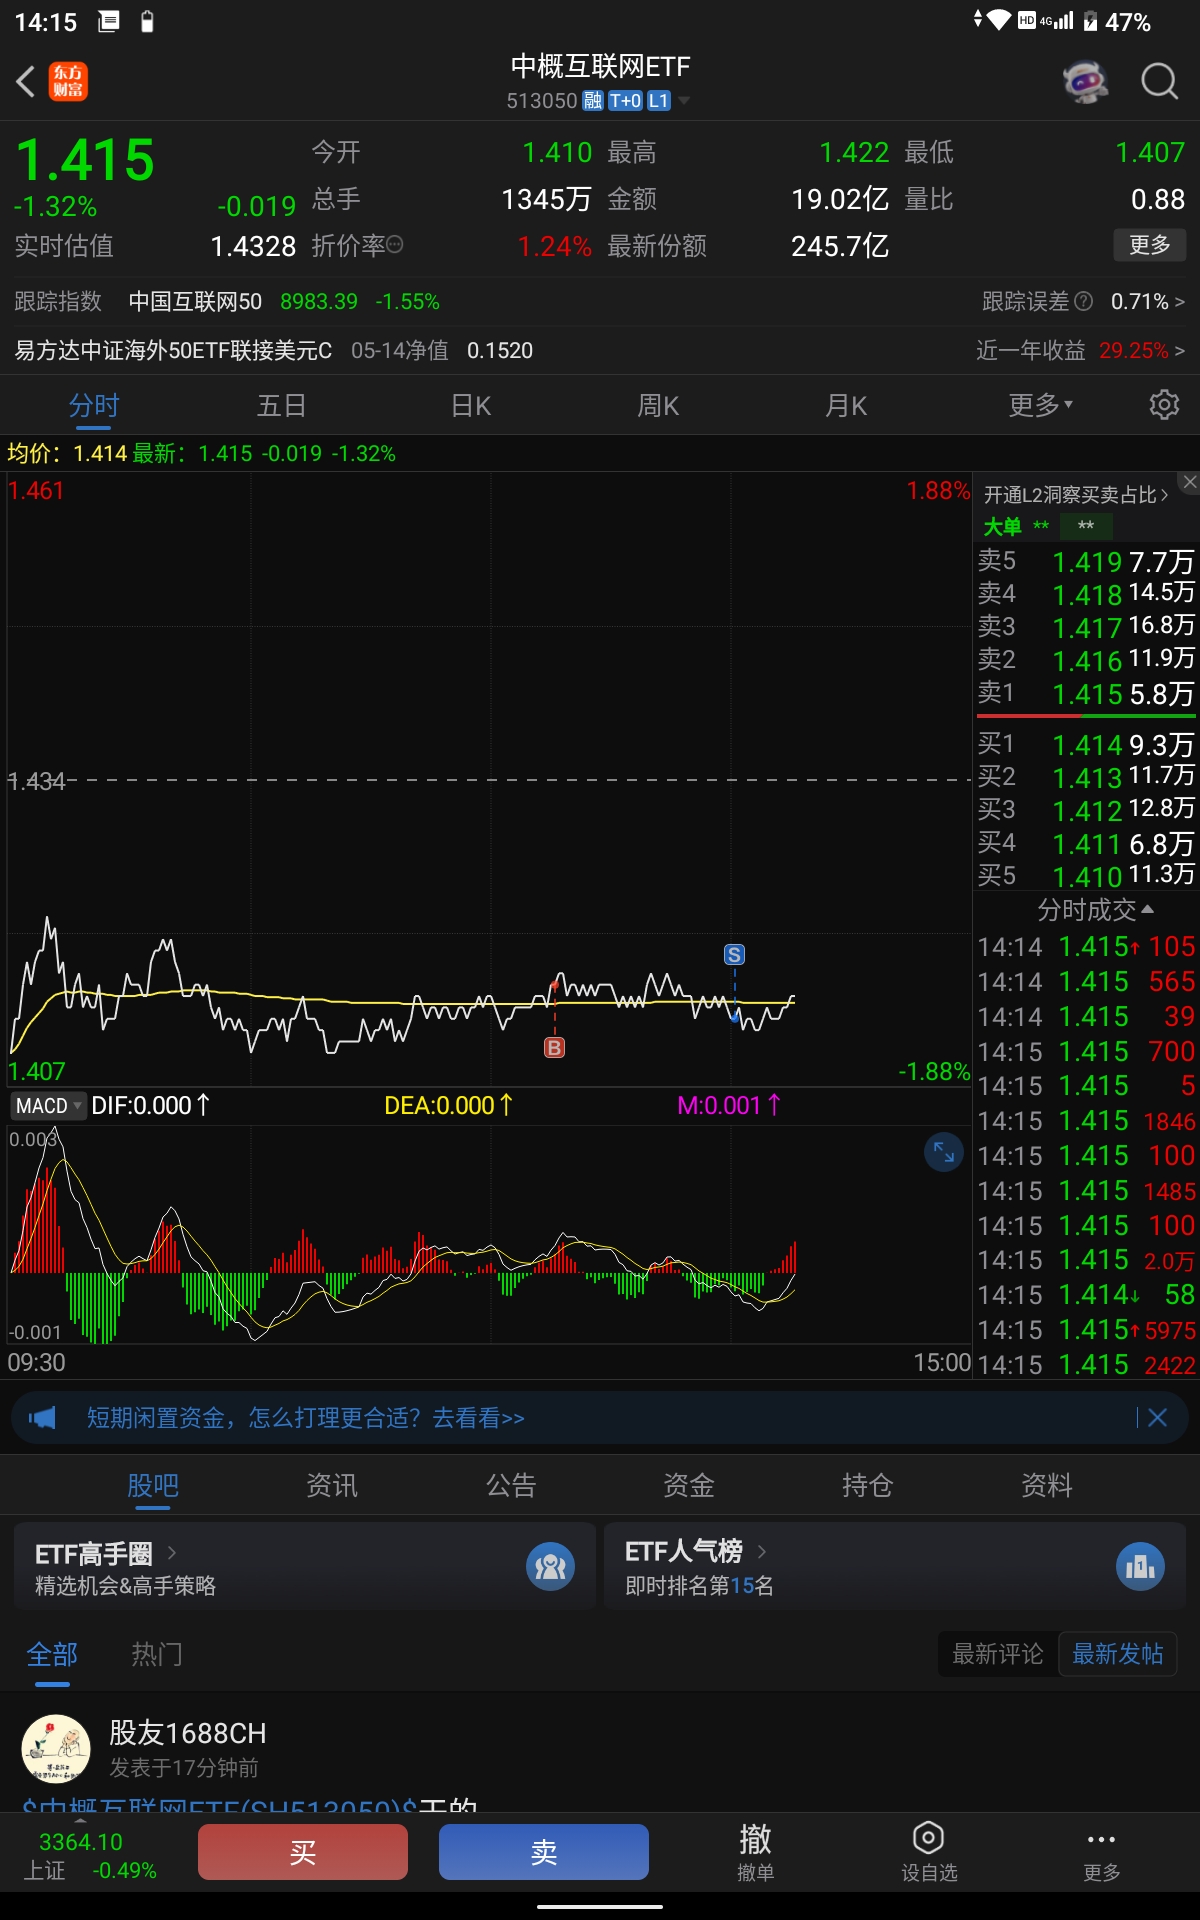Open the 资讯 tab

click(331, 1485)
